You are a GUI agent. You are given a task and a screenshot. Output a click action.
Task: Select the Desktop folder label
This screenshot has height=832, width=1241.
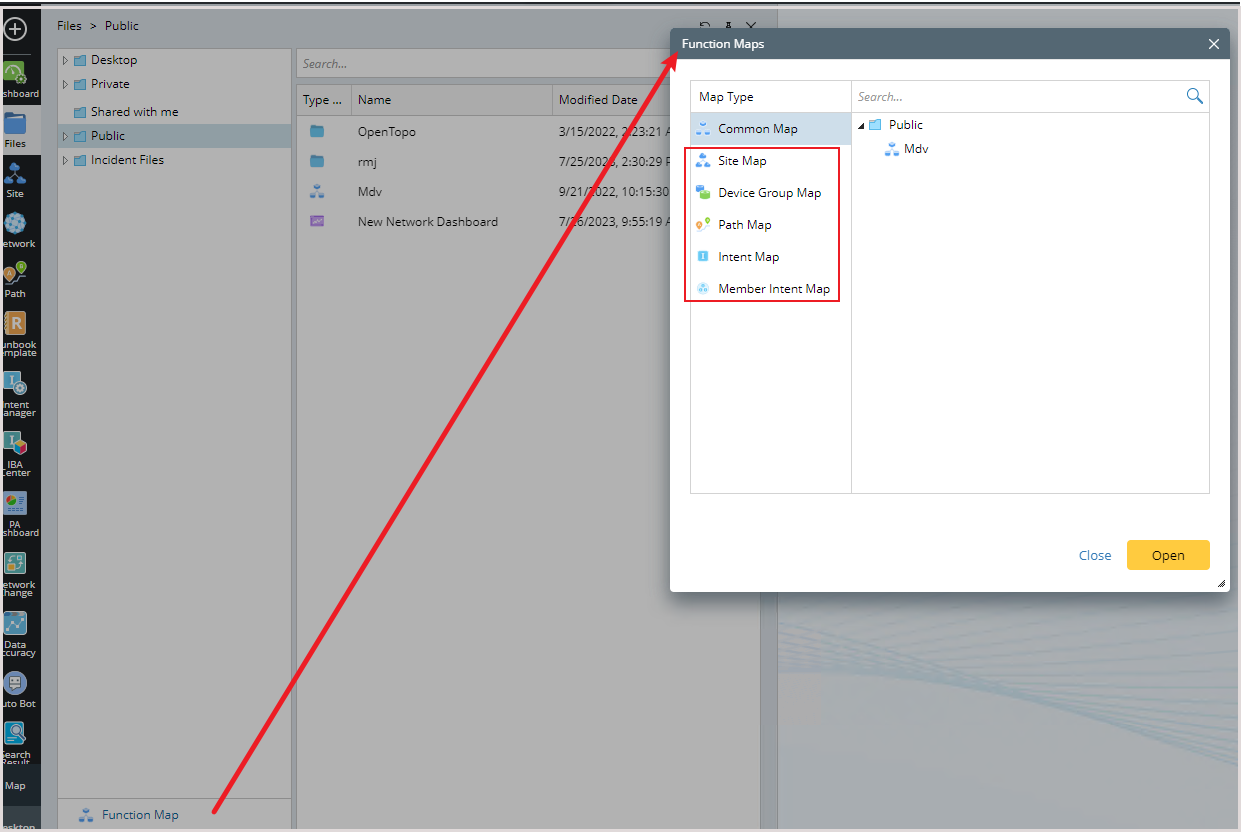114,60
